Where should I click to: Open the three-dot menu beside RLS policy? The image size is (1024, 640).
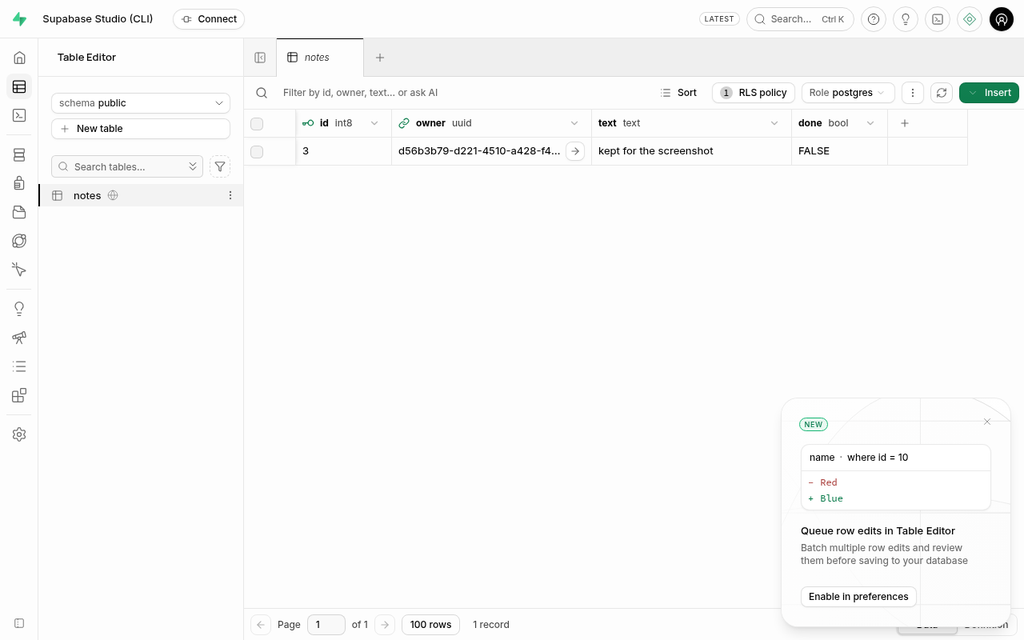(912, 93)
